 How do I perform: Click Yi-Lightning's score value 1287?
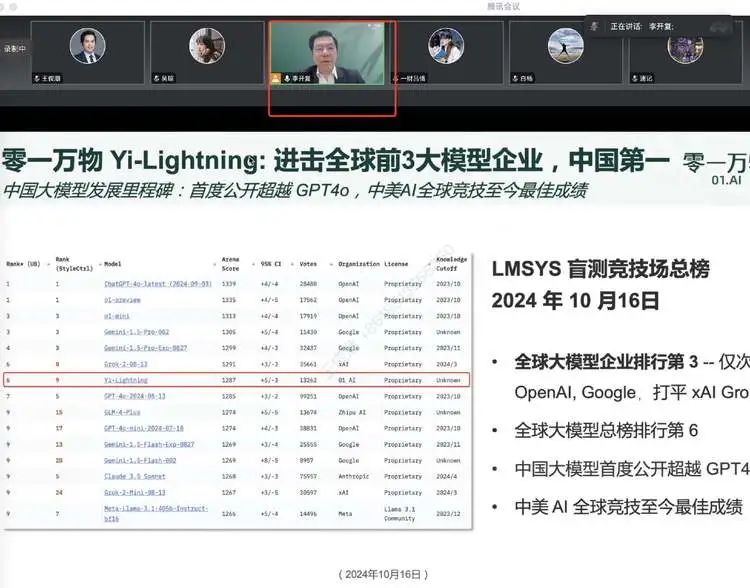pyautogui.click(x=229, y=380)
